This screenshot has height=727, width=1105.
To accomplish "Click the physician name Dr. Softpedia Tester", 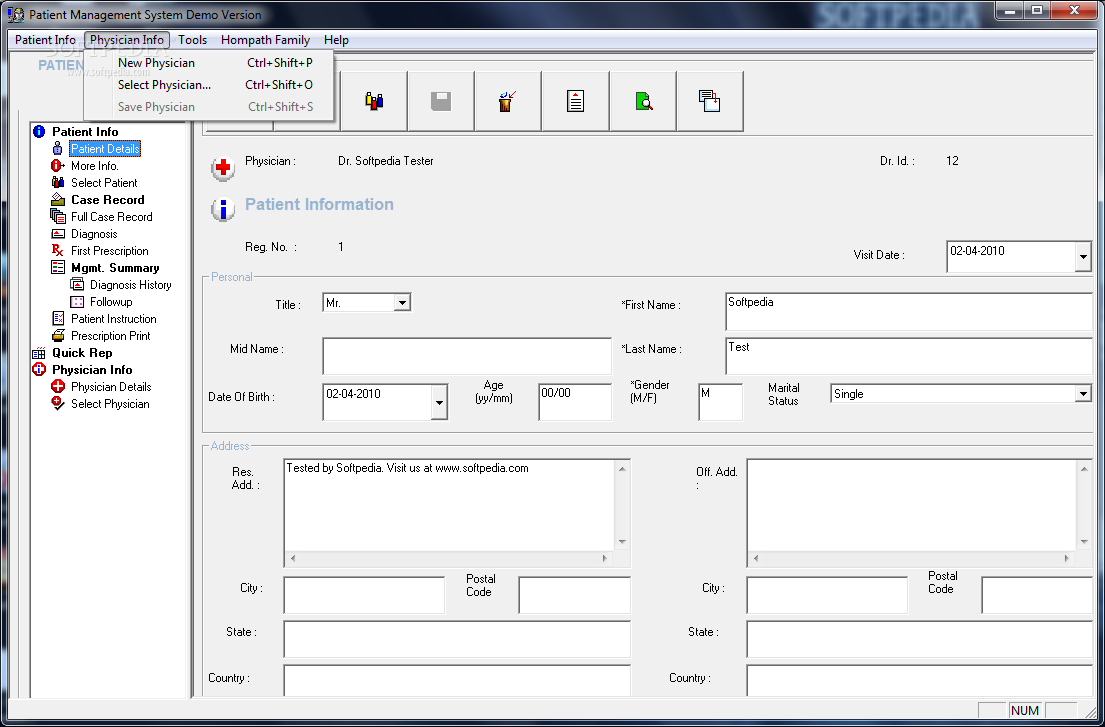I will coord(385,161).
